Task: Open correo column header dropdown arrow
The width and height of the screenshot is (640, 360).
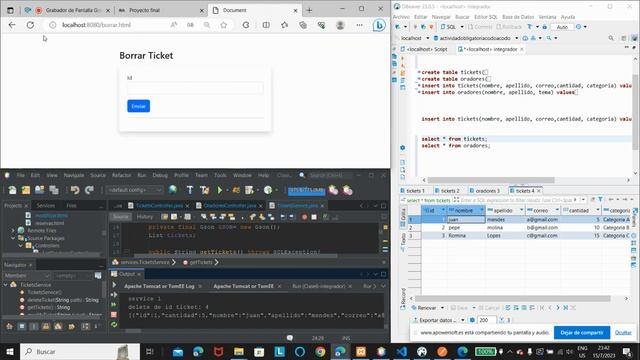Action: 557,210
